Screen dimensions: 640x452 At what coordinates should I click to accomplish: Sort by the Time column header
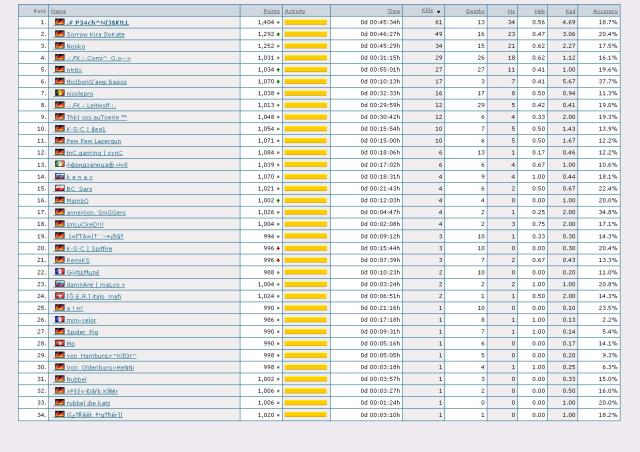[393, 10]
